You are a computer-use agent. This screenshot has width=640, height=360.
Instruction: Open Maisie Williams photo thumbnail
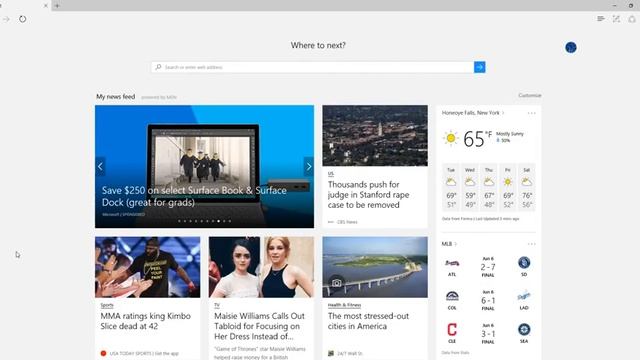262,267
